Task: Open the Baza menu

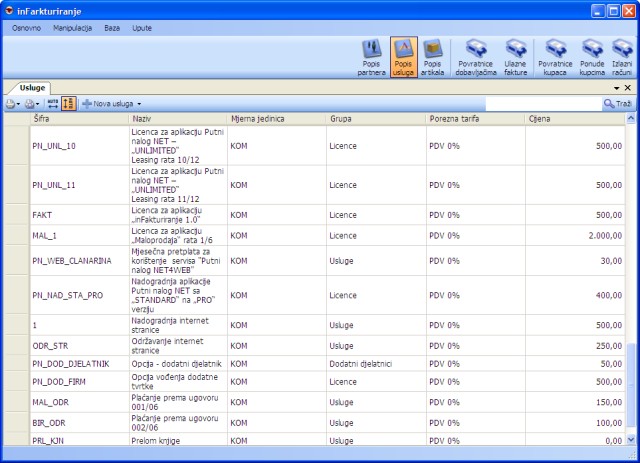Action: point(112,28)
